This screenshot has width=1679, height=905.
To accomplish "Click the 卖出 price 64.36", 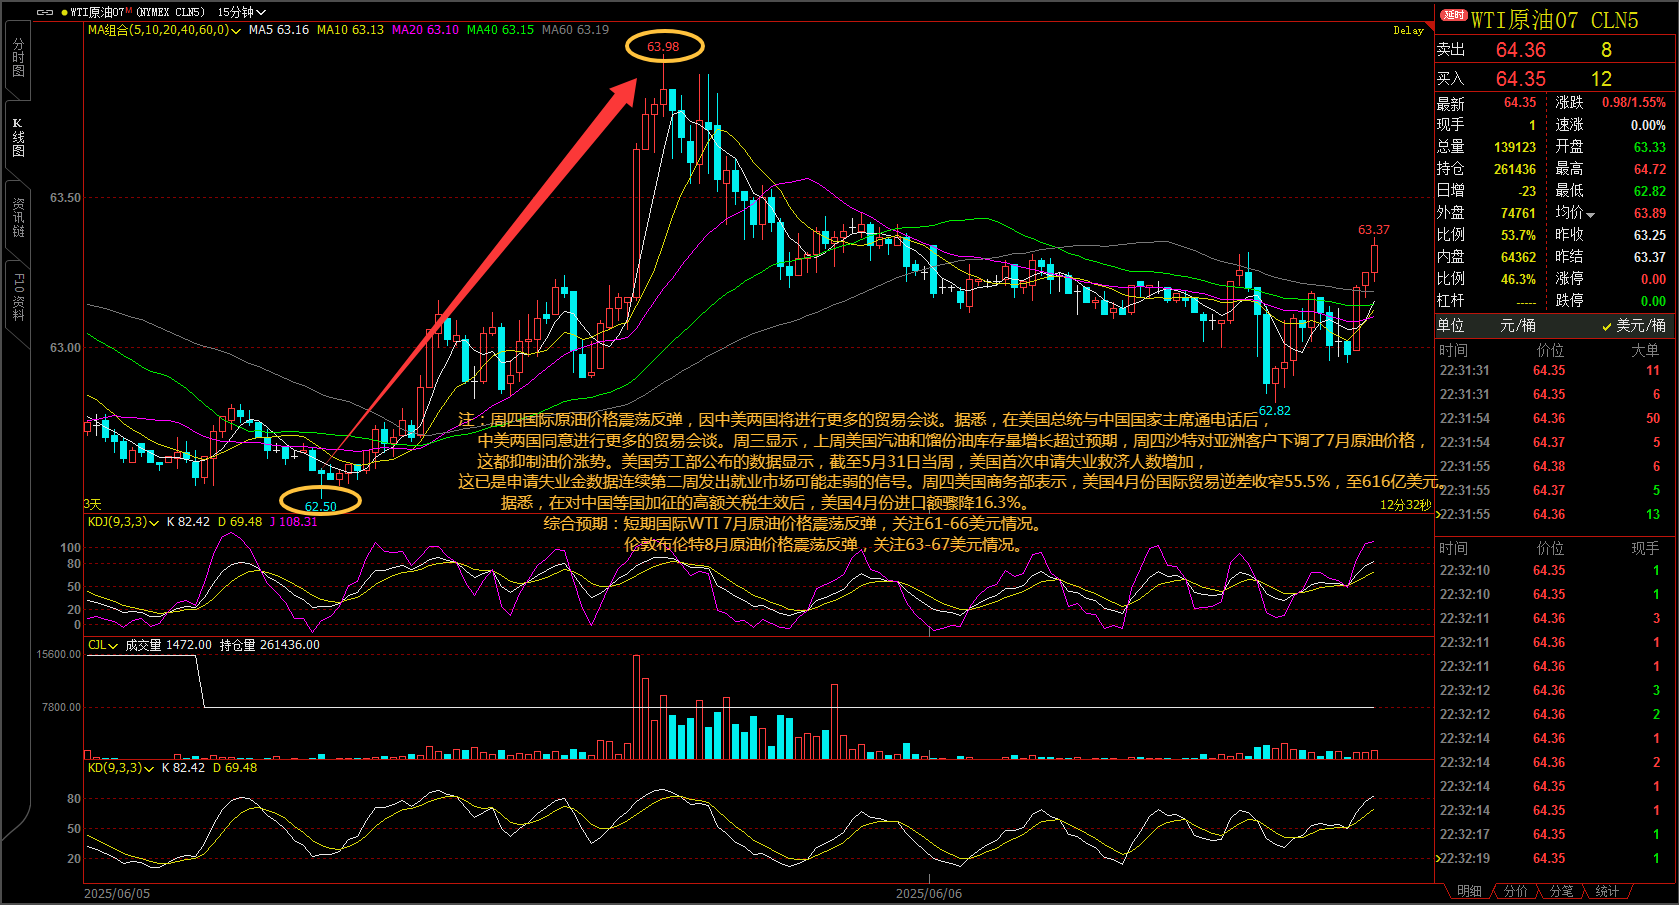I will point(1520,50).
